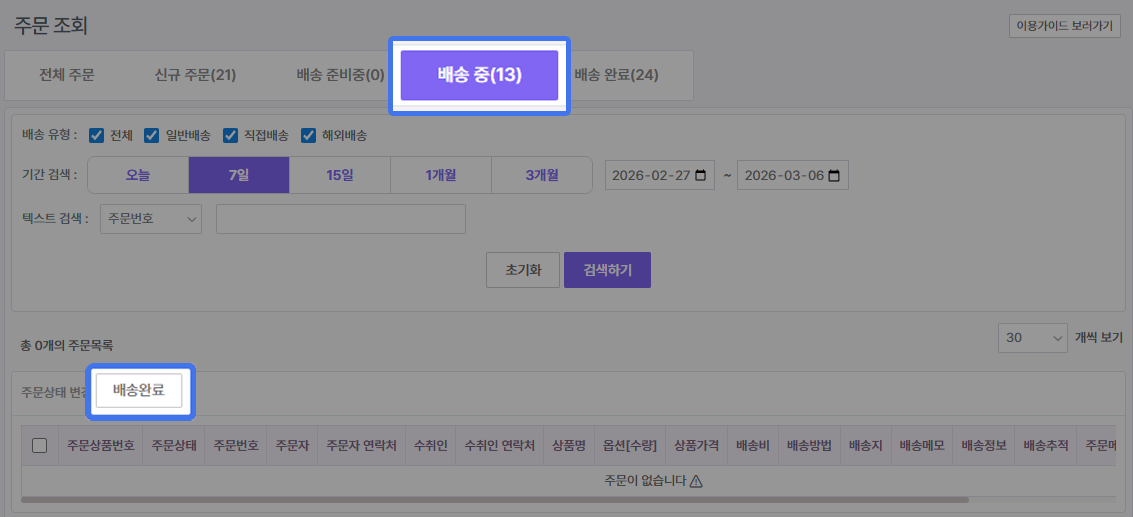Select the 배송 중(13) tab
Screen dimensions: 1133x517
tap(479, 76)
